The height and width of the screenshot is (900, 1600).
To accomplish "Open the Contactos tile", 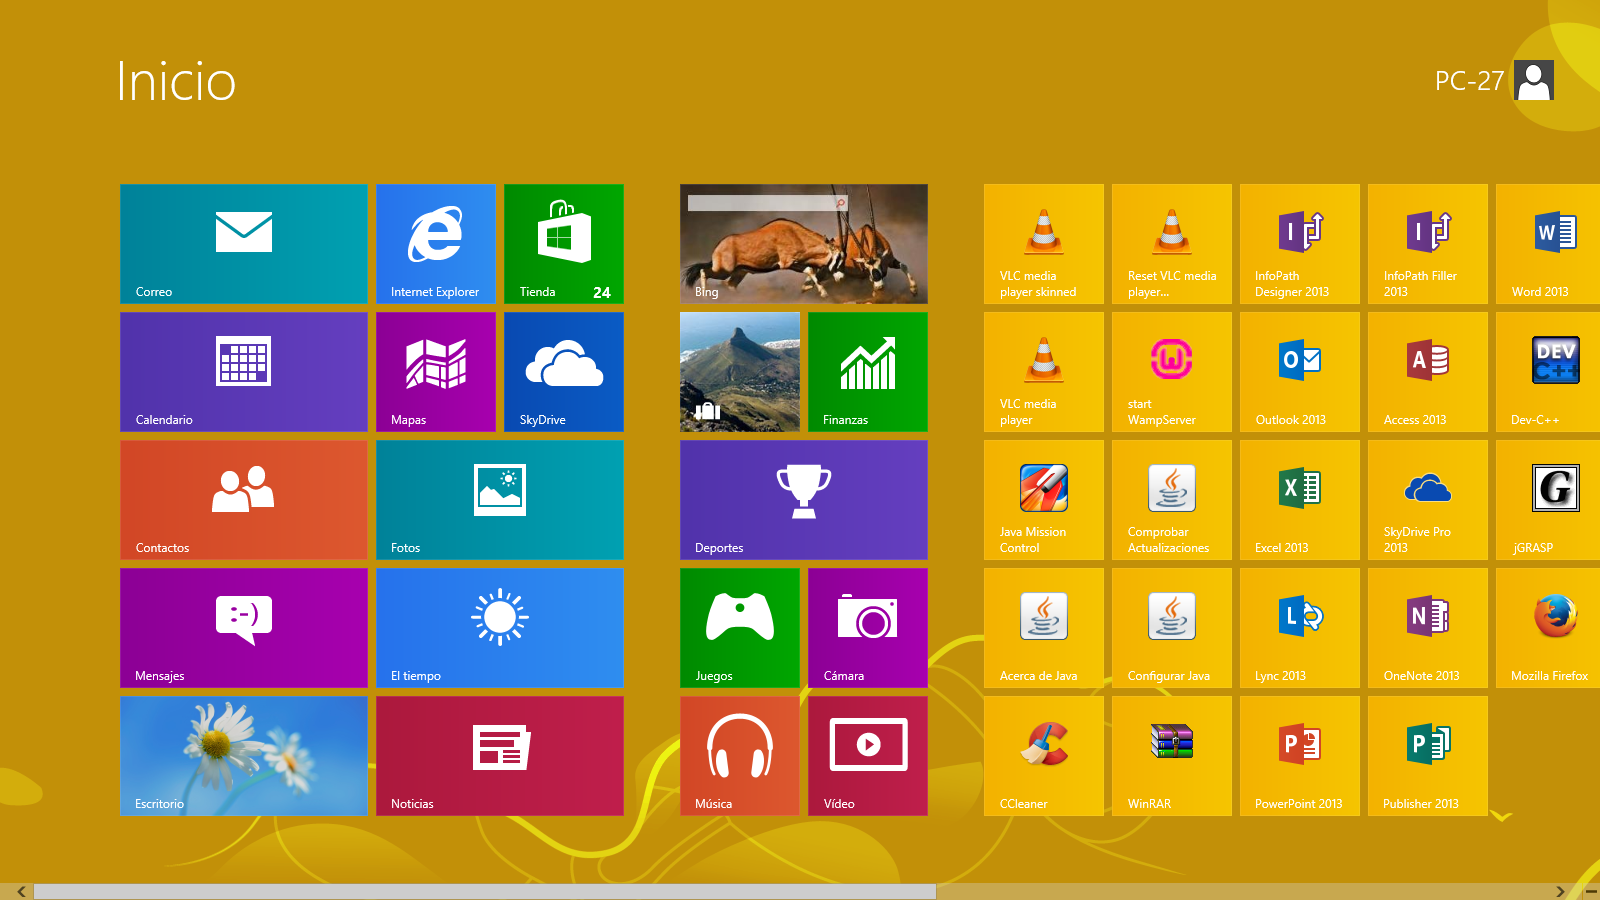I will (x=244, y=500).
